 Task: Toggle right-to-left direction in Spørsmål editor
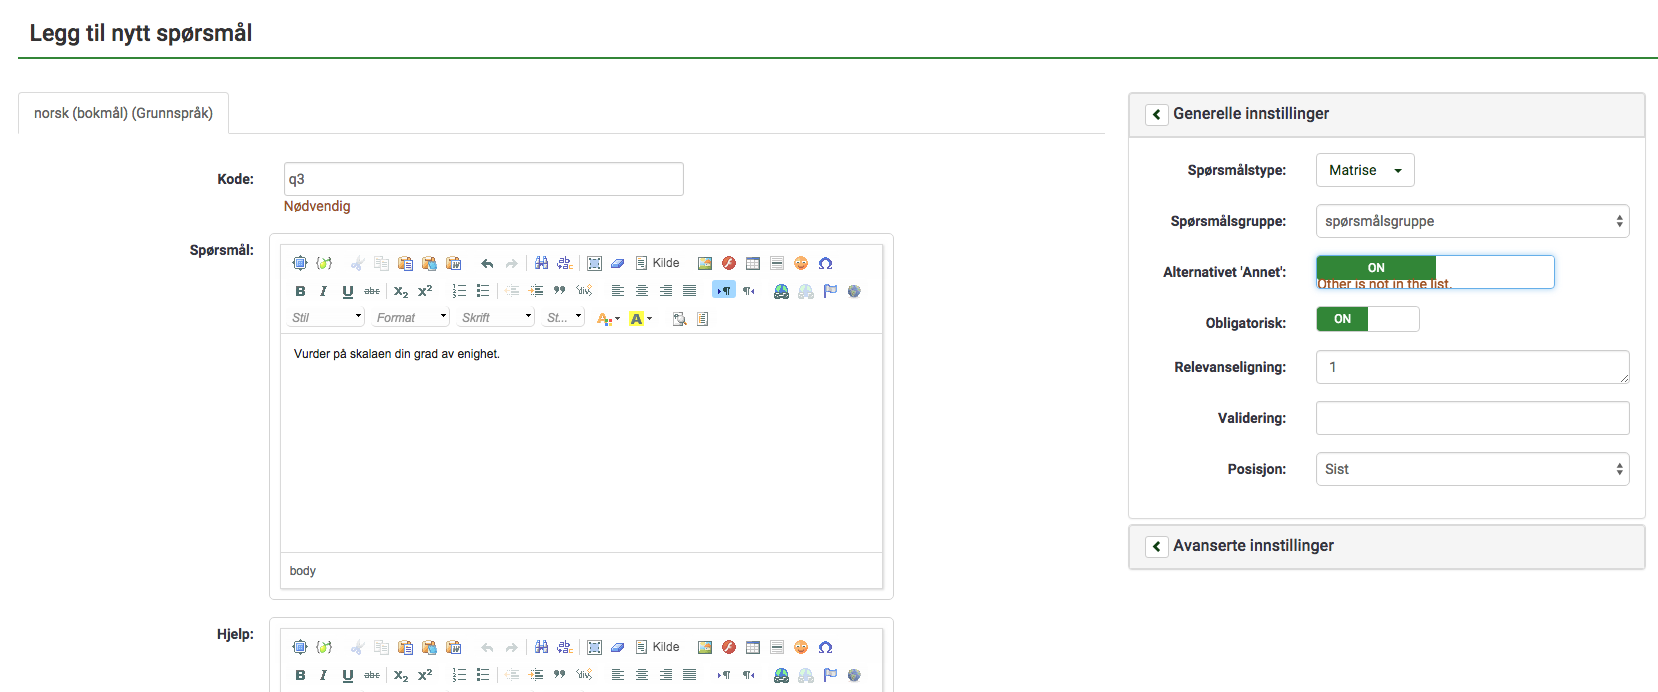pyautogui.click(x=748, y=291)
